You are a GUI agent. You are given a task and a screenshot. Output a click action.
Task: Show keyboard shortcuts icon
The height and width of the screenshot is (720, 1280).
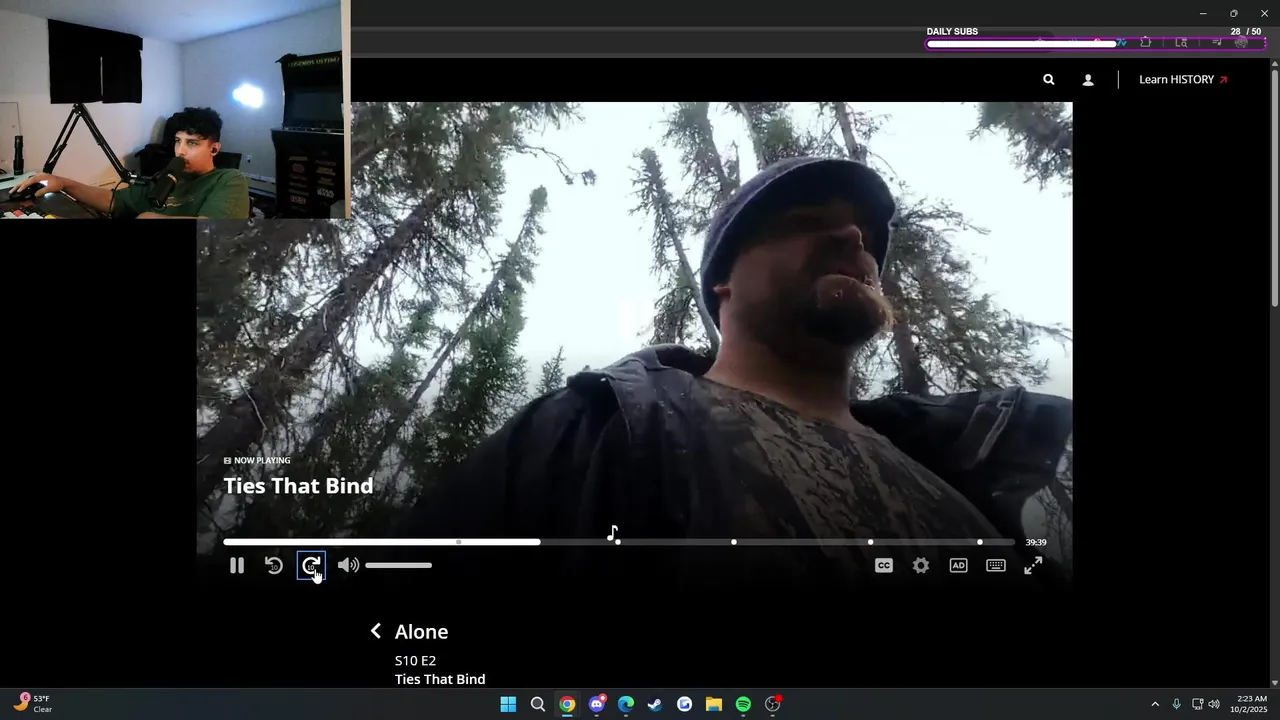[996, 566]
